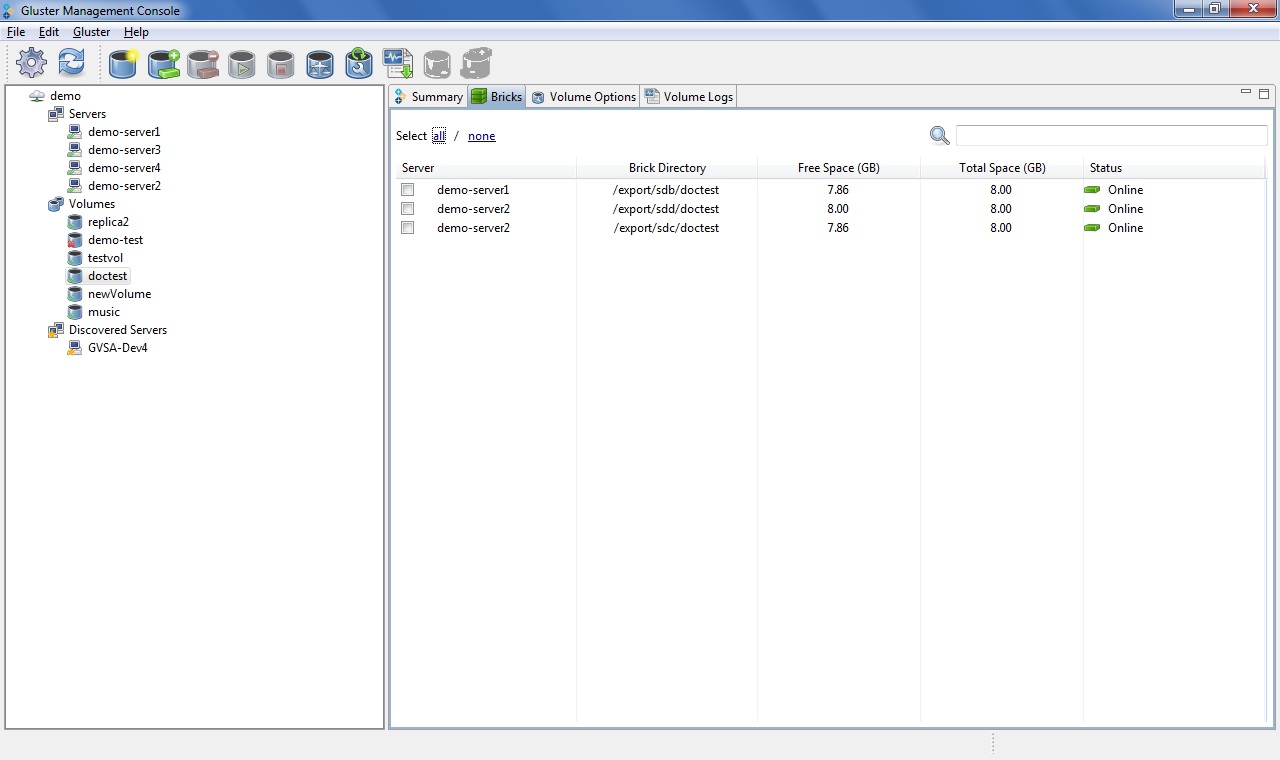This screenshot has width=1280, height=760.
Task: Select the /export/sdc/doctest brick checkbox
Action: click(407, 228)
